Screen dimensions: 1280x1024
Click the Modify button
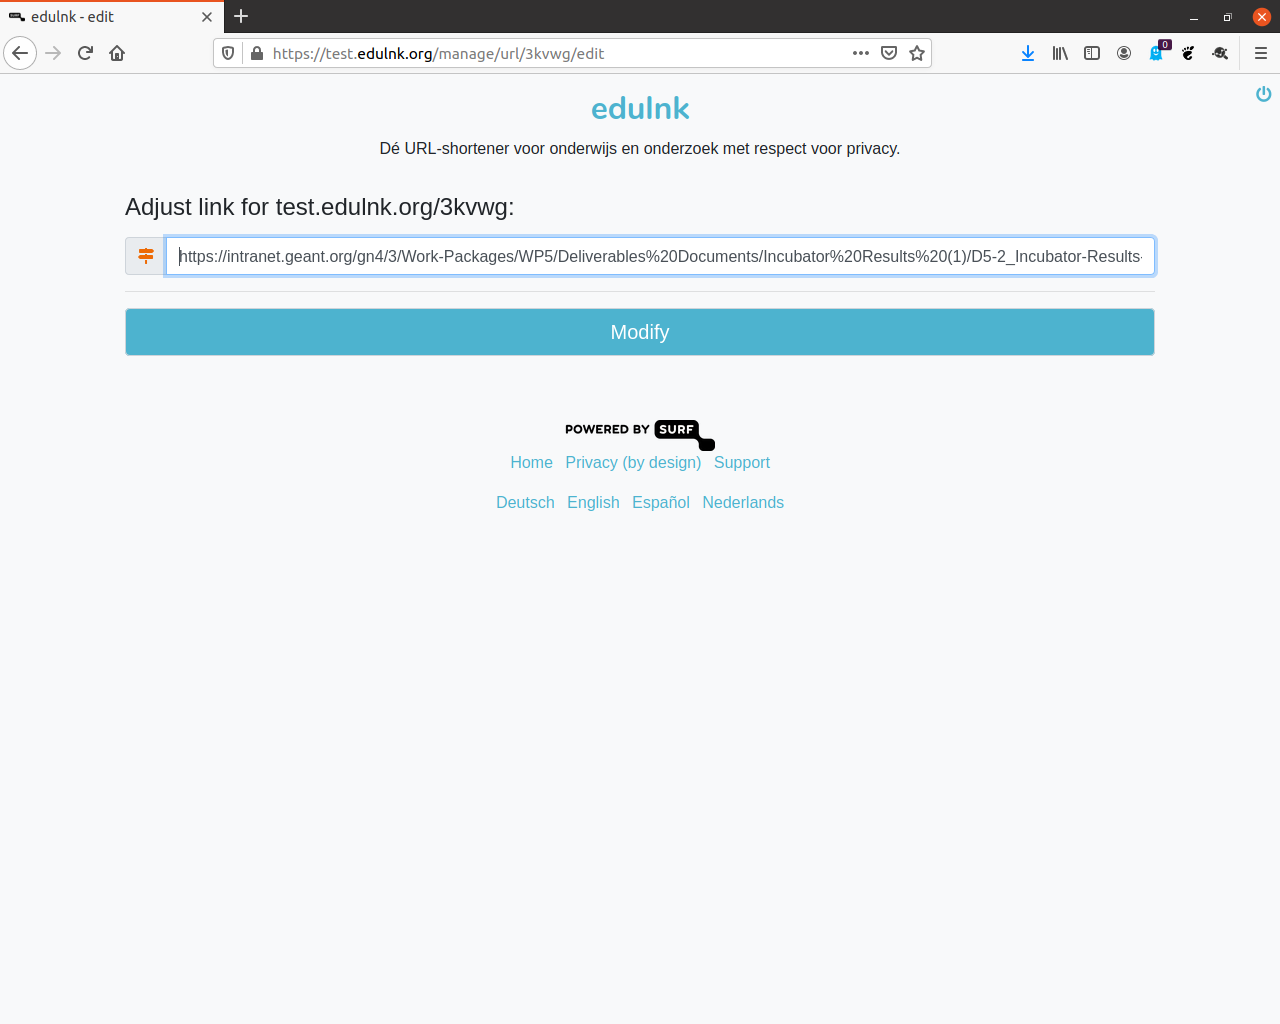point(640,332)
